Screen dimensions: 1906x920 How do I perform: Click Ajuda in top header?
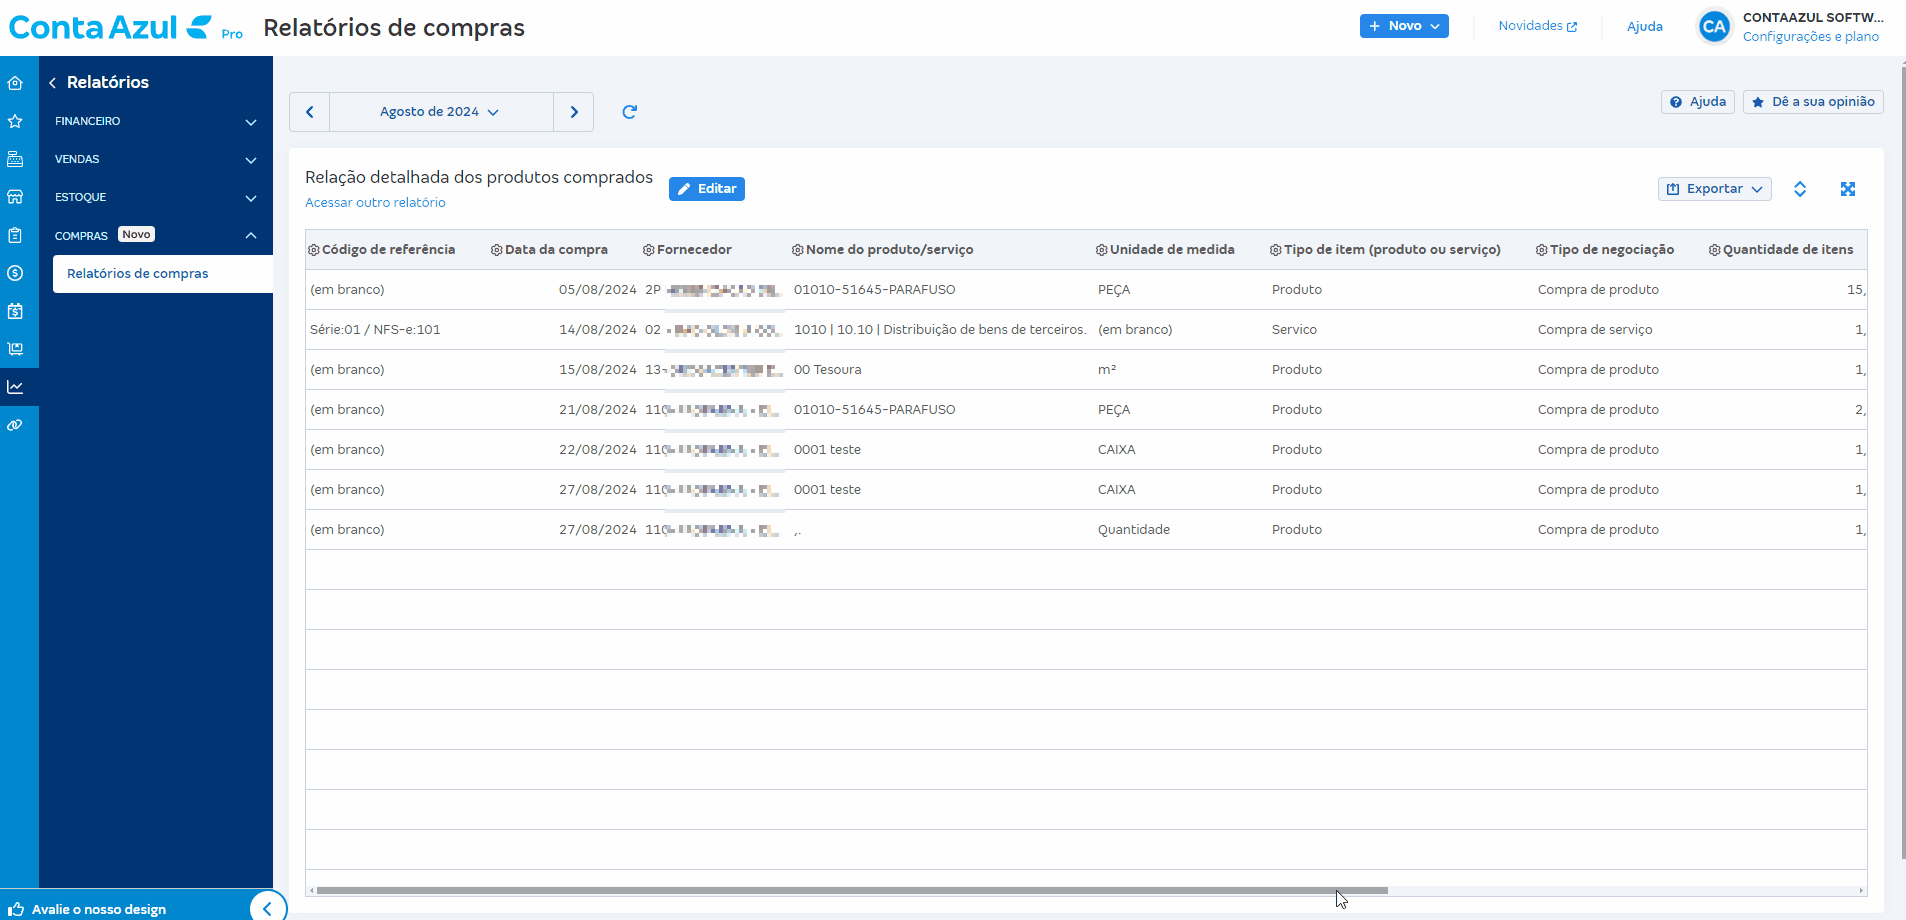click(x=1644, y=27)
